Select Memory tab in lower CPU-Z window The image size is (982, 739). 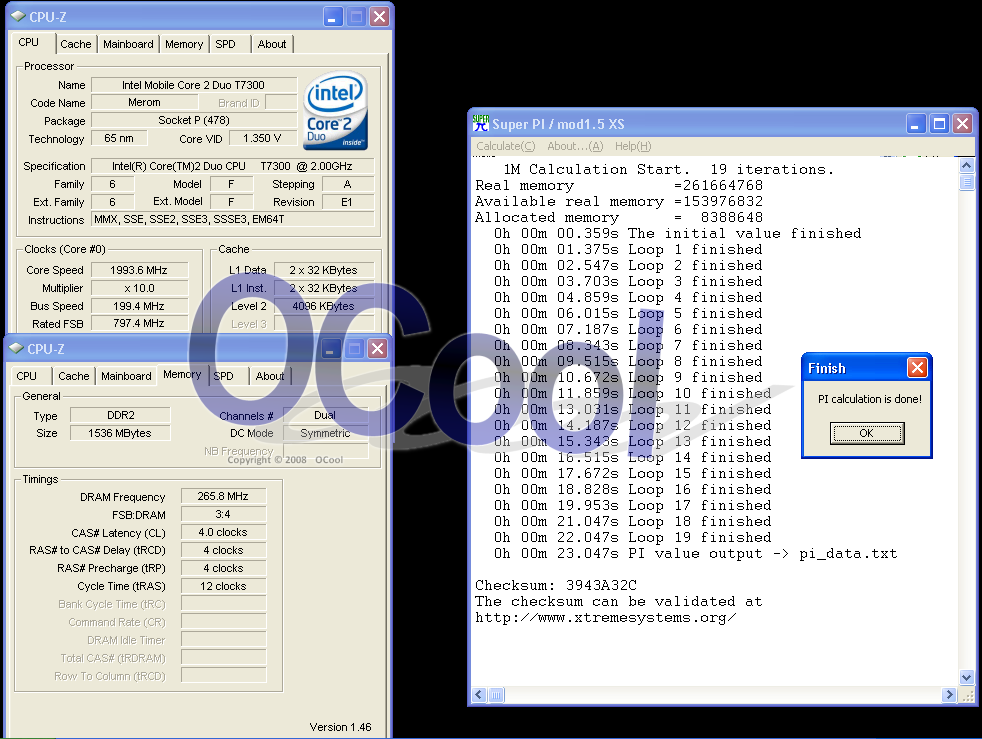point(182,374)
